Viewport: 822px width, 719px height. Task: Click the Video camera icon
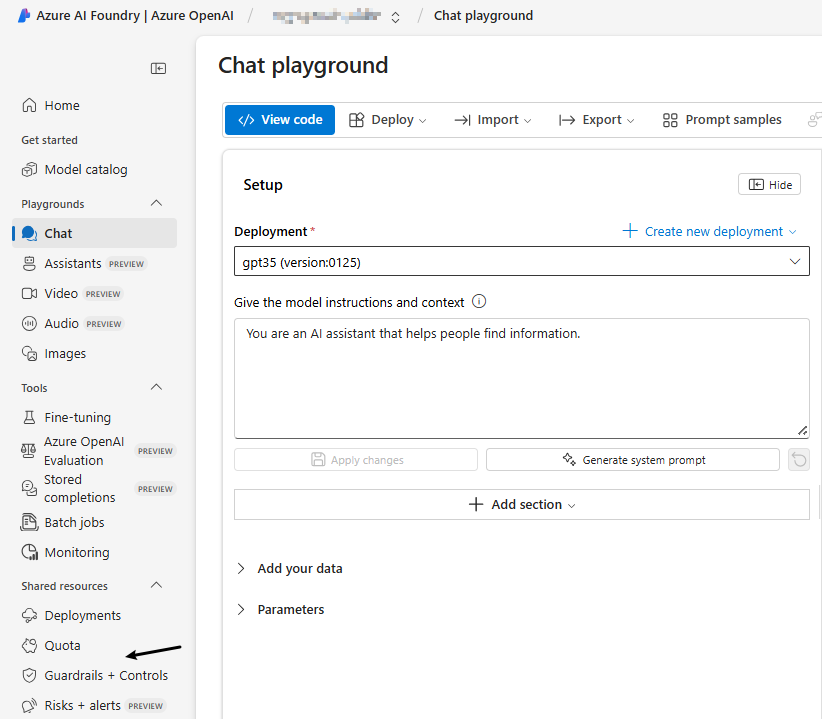29,293
